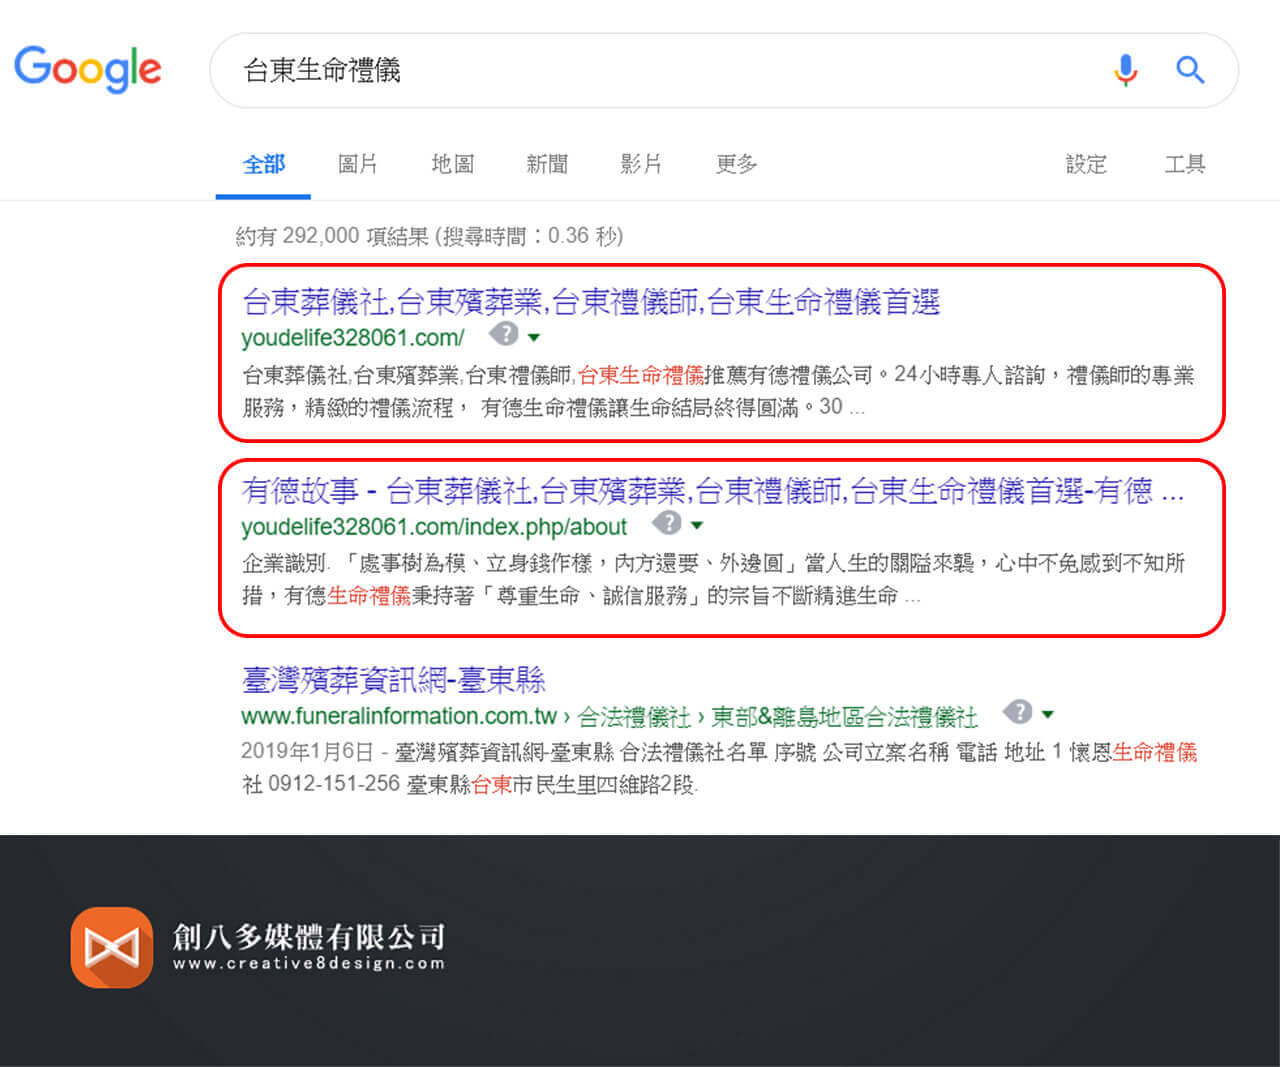Click the blue magnifier search icon

click(x=1190, y=70)
